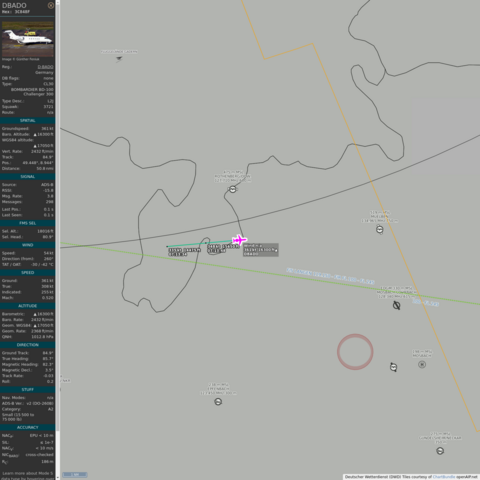Select the SPATIAL section header
480x480 pixels.
click(x=28, y=120)
